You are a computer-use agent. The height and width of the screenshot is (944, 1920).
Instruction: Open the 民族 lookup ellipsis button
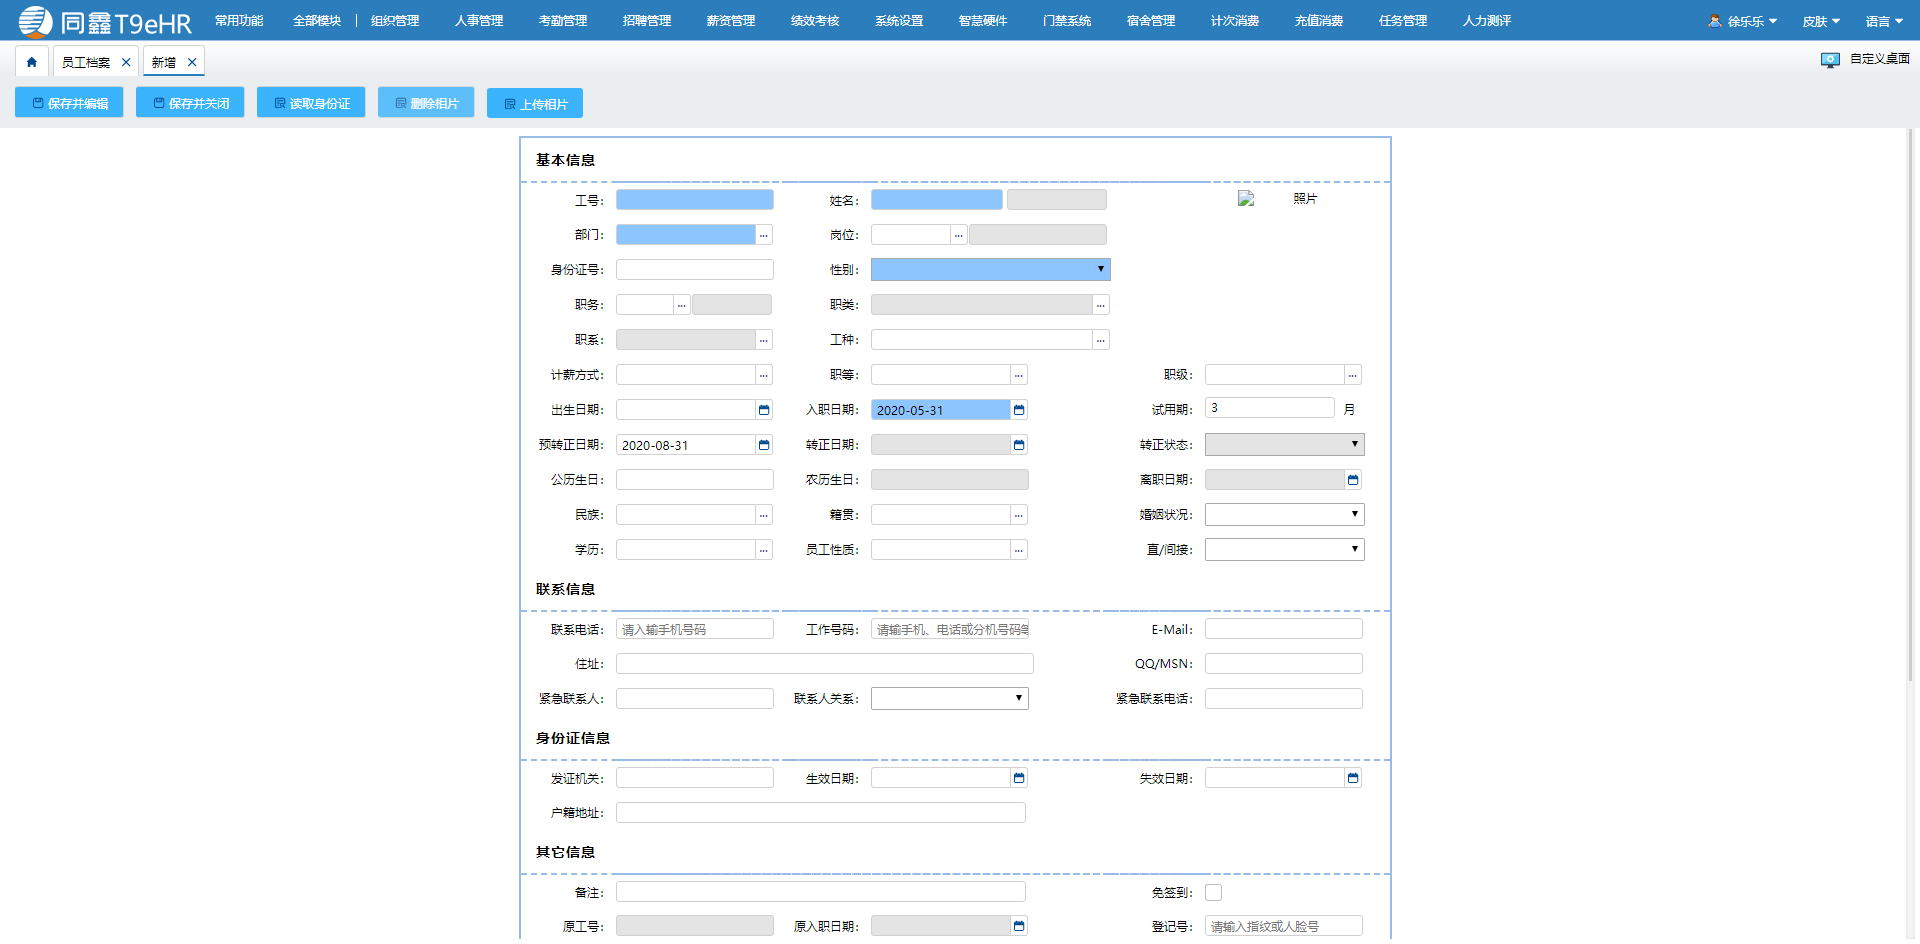tap(764, 515)
